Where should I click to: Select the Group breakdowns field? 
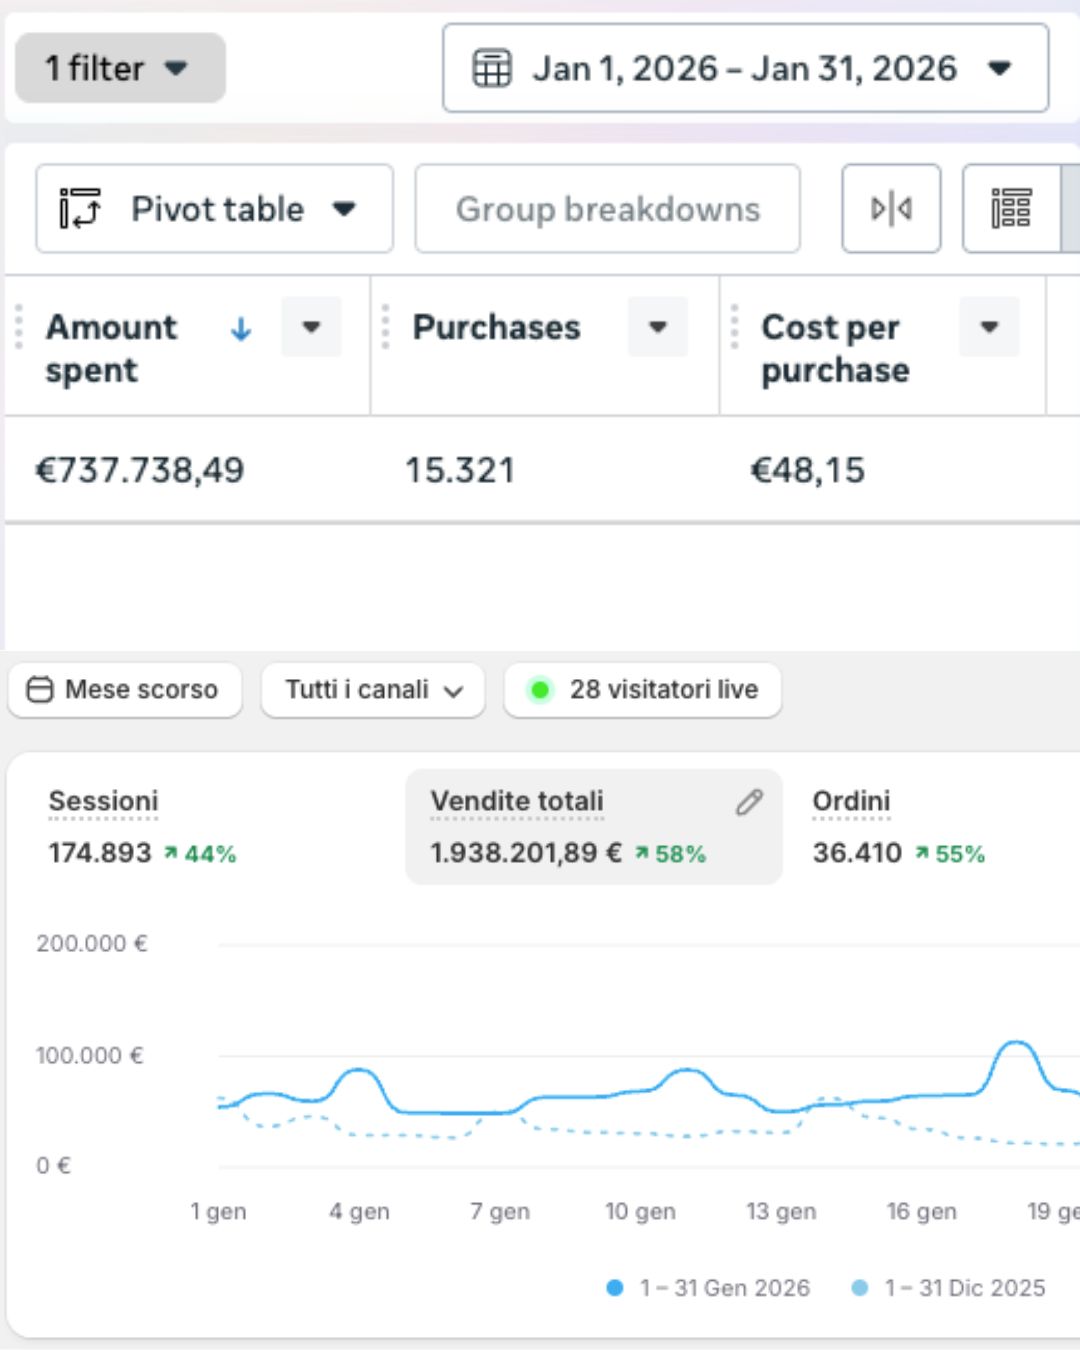coord(607,209)
